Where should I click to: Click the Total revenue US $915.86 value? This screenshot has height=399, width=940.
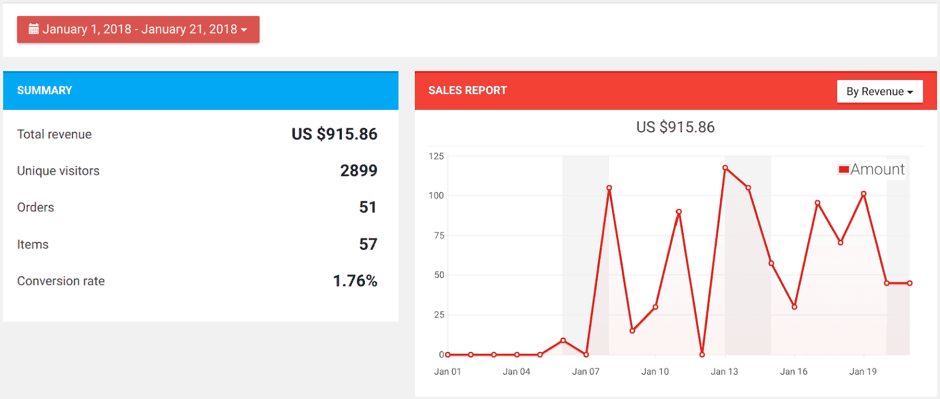tap(335, 134)
